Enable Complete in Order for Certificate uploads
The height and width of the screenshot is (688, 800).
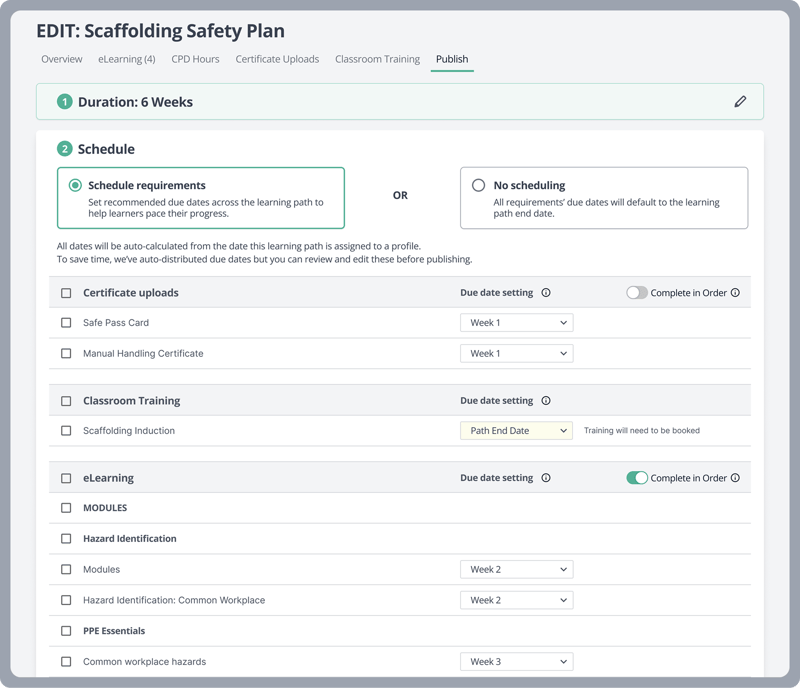pyautogui.click(x=637, y=293)
